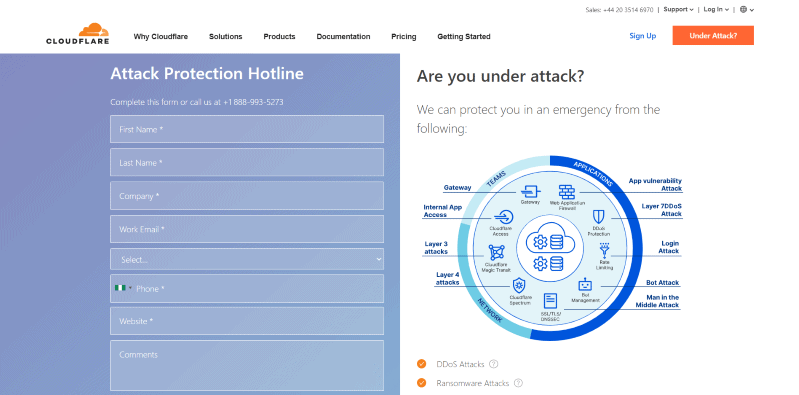The image size is (799, 395).
Task: Click the orange check beside DDoS Attacks
Action: click(421, 364)
